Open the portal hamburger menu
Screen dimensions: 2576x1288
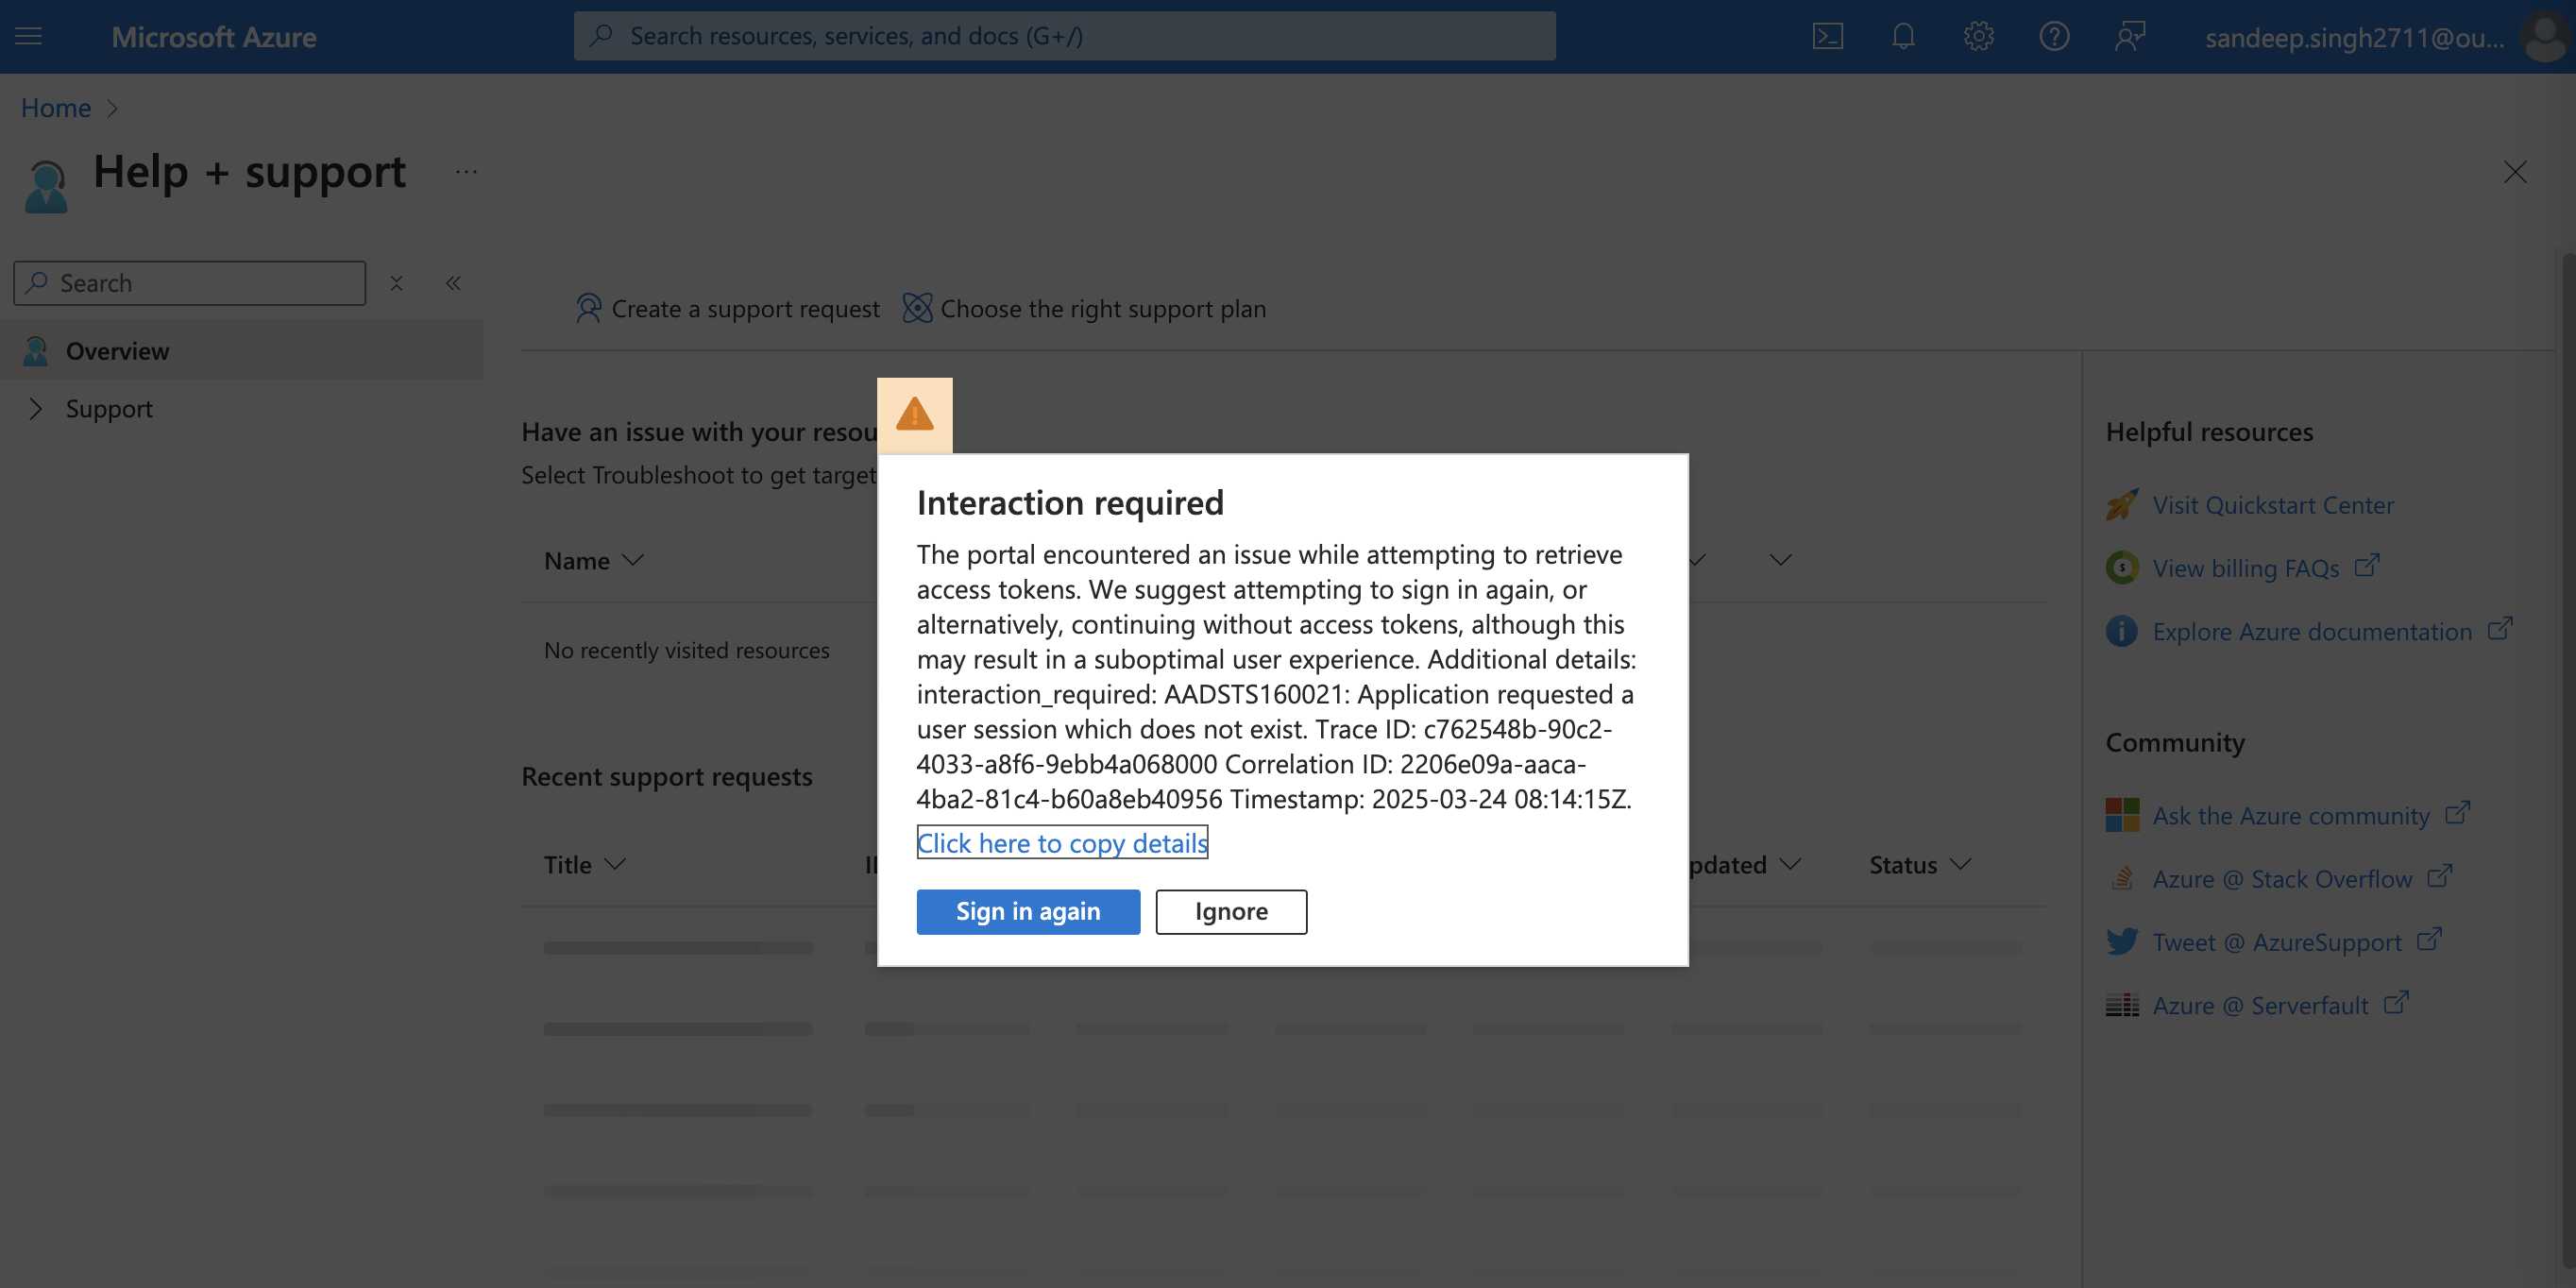pyautogui.click(x=28, y=36)
